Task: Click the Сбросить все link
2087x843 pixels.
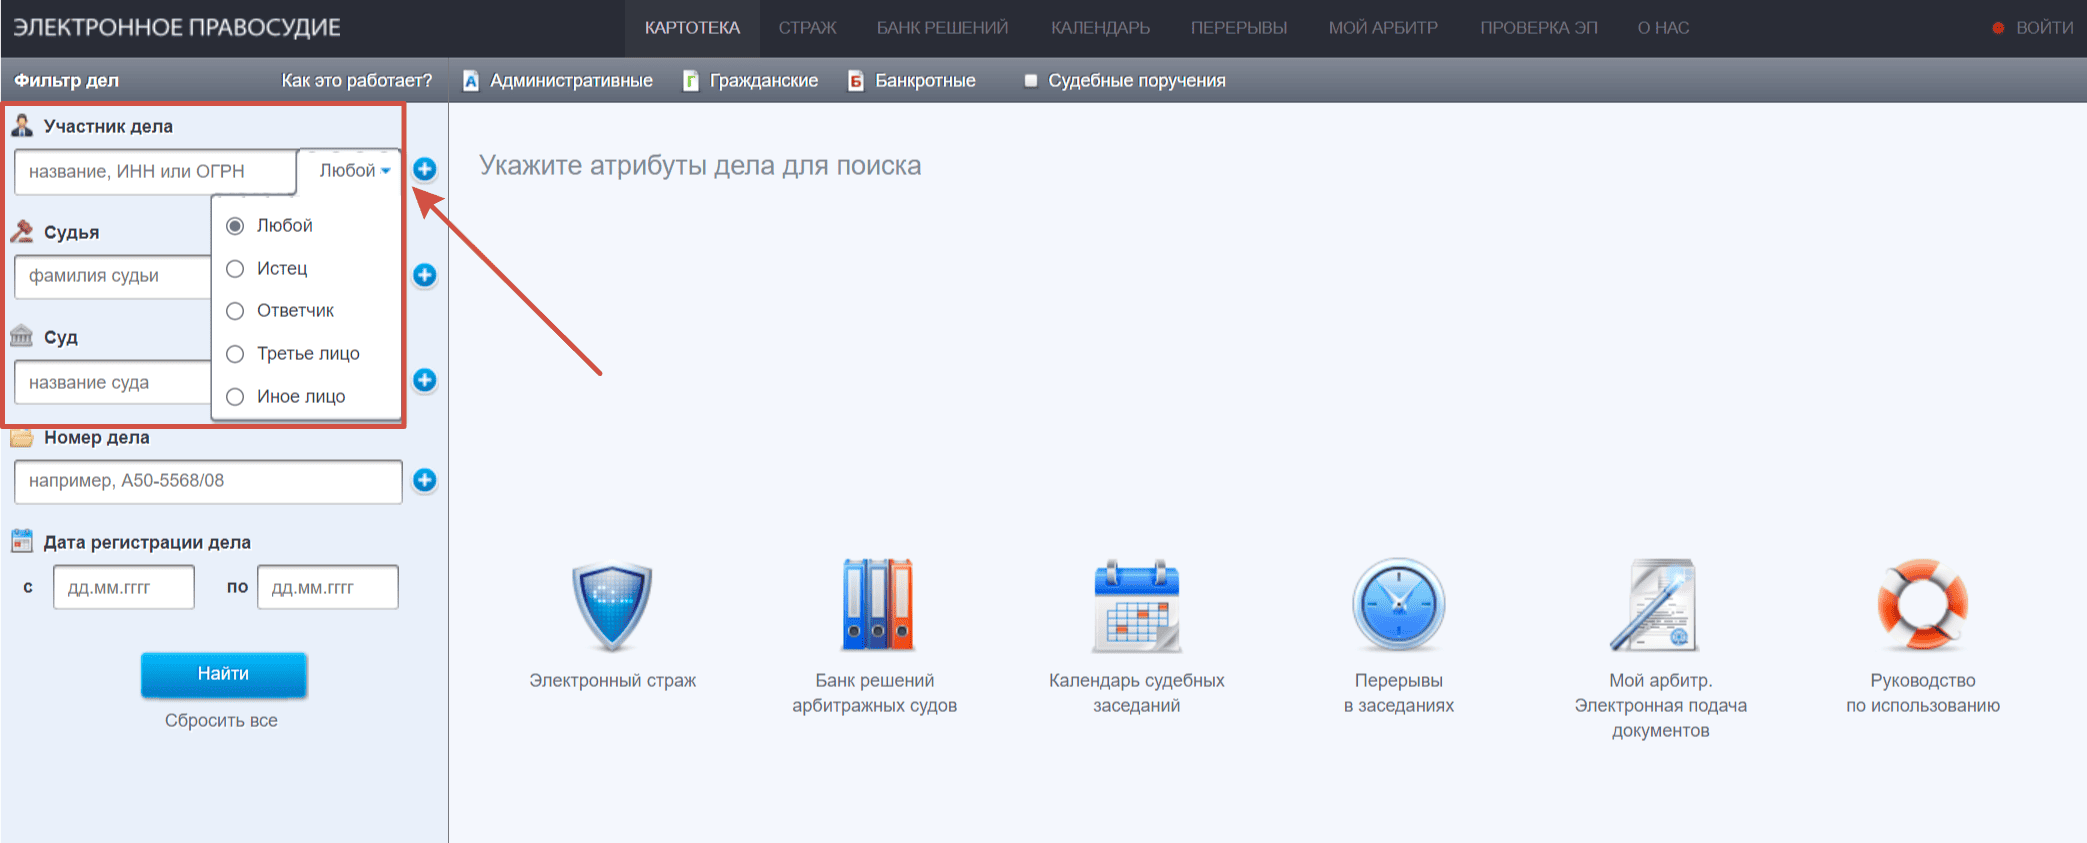Action: [221, 721]
